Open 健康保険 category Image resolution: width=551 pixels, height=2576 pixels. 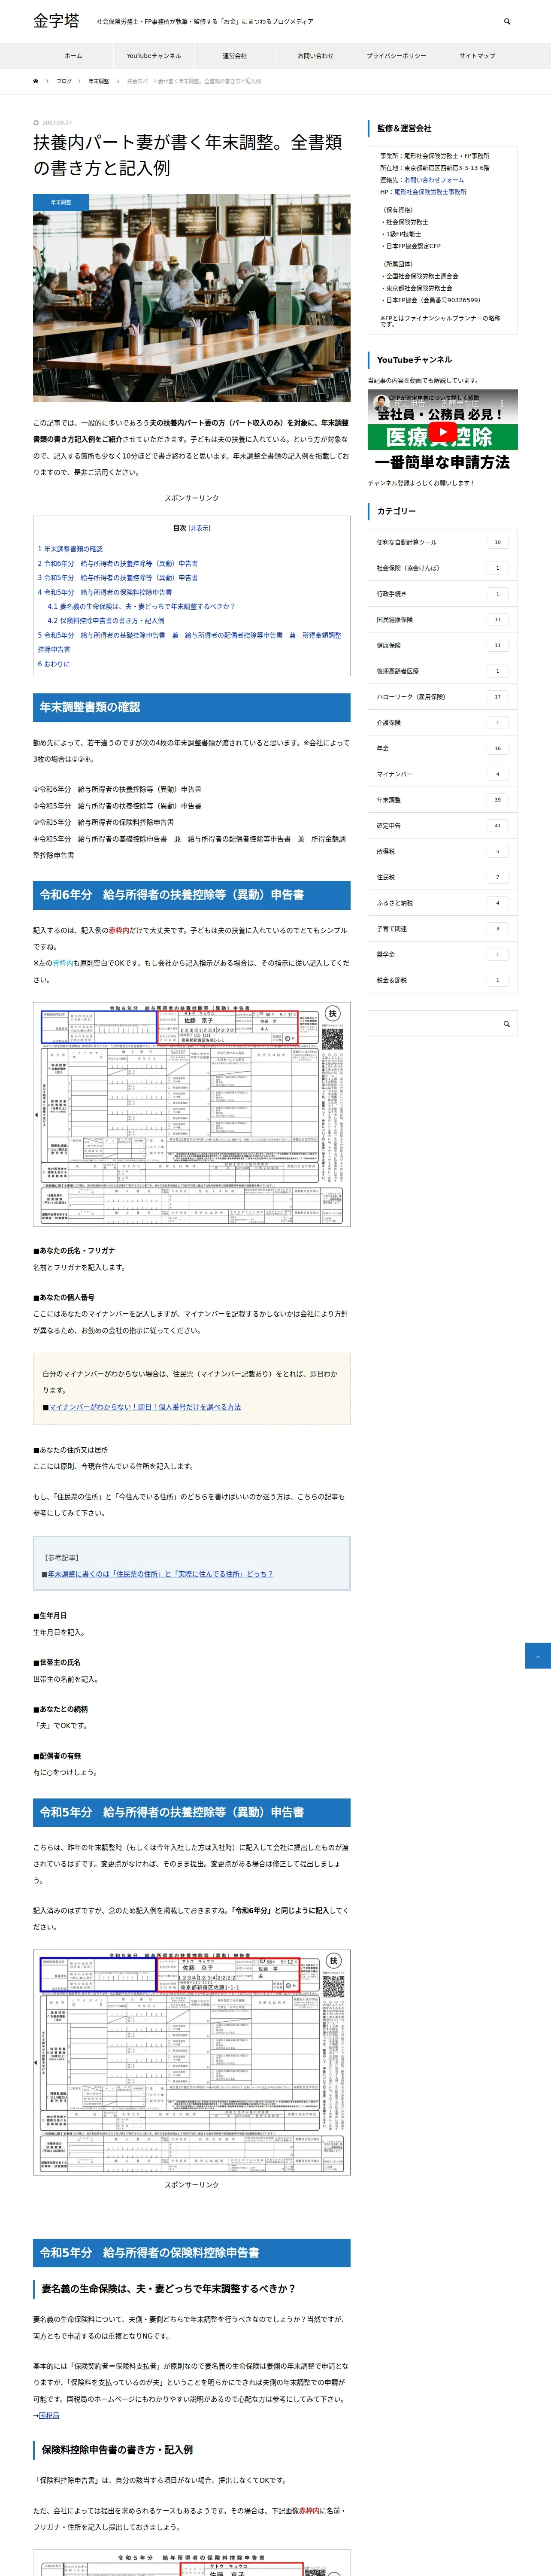(442, 645)
